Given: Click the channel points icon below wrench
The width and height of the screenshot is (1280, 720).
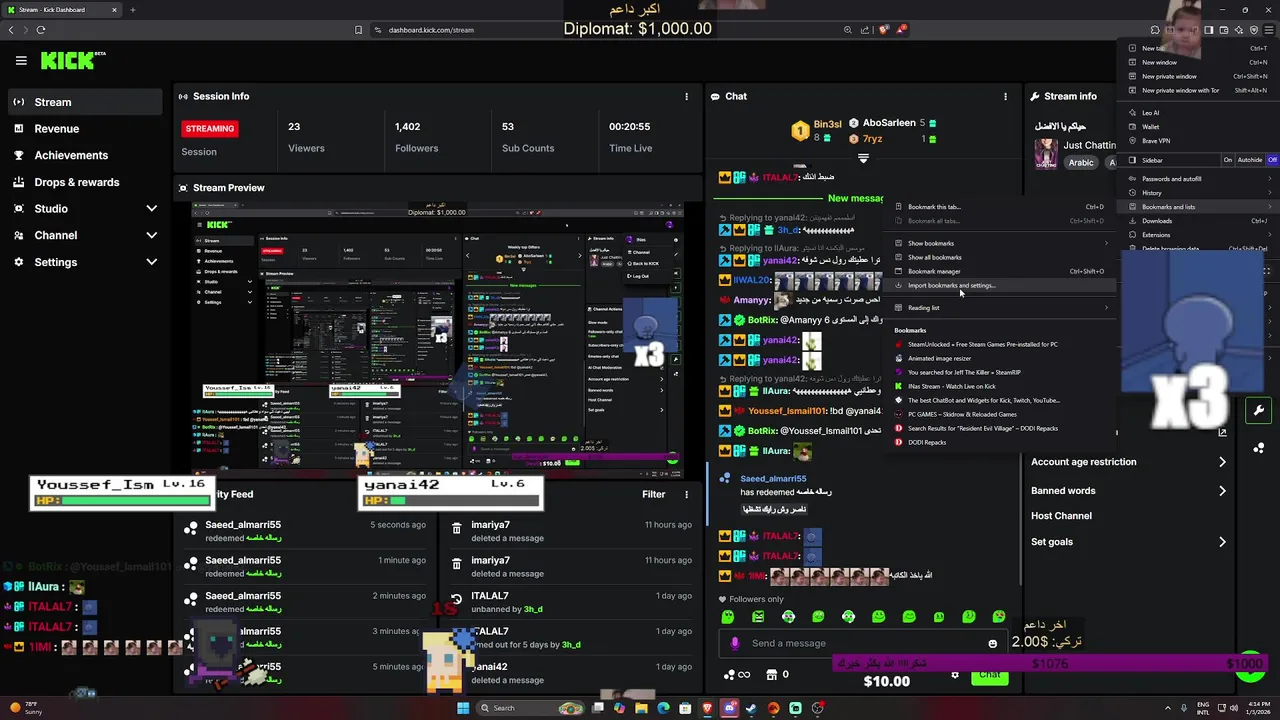Looking at the screenshot, I should click(x=1258, y=447).
